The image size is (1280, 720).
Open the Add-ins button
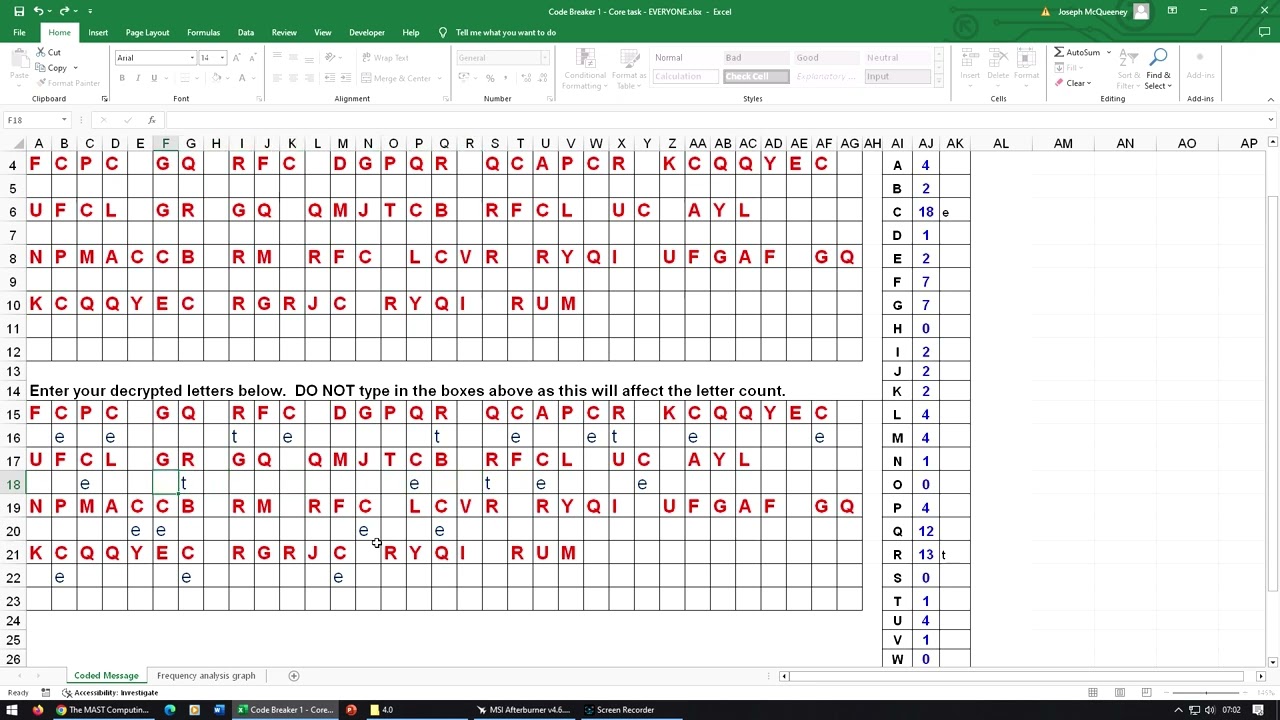1200,66
